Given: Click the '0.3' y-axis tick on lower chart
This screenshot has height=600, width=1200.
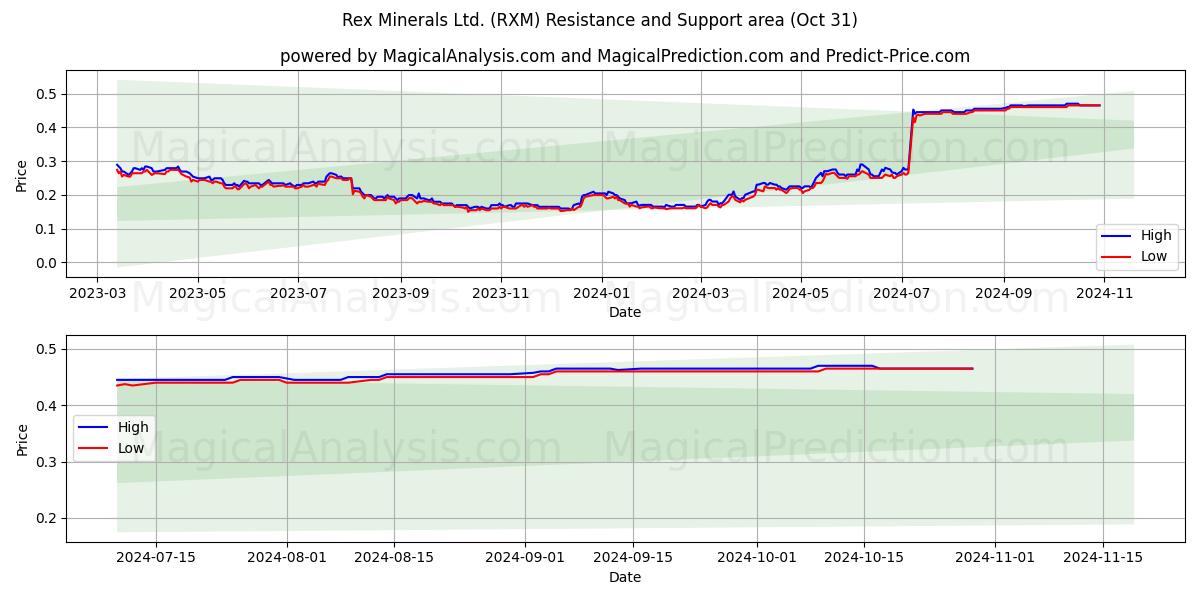Looking at the screenshot, I should coord(48,462).
